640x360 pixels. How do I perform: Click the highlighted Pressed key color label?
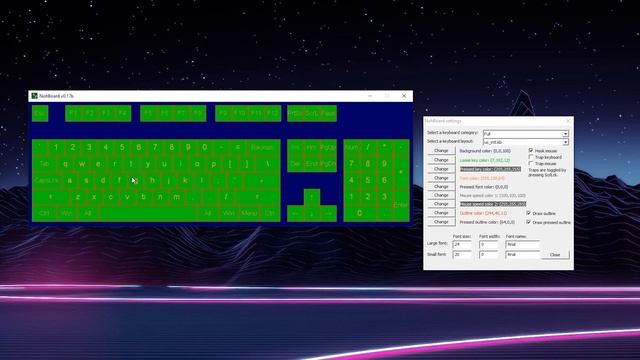(491, 169)
